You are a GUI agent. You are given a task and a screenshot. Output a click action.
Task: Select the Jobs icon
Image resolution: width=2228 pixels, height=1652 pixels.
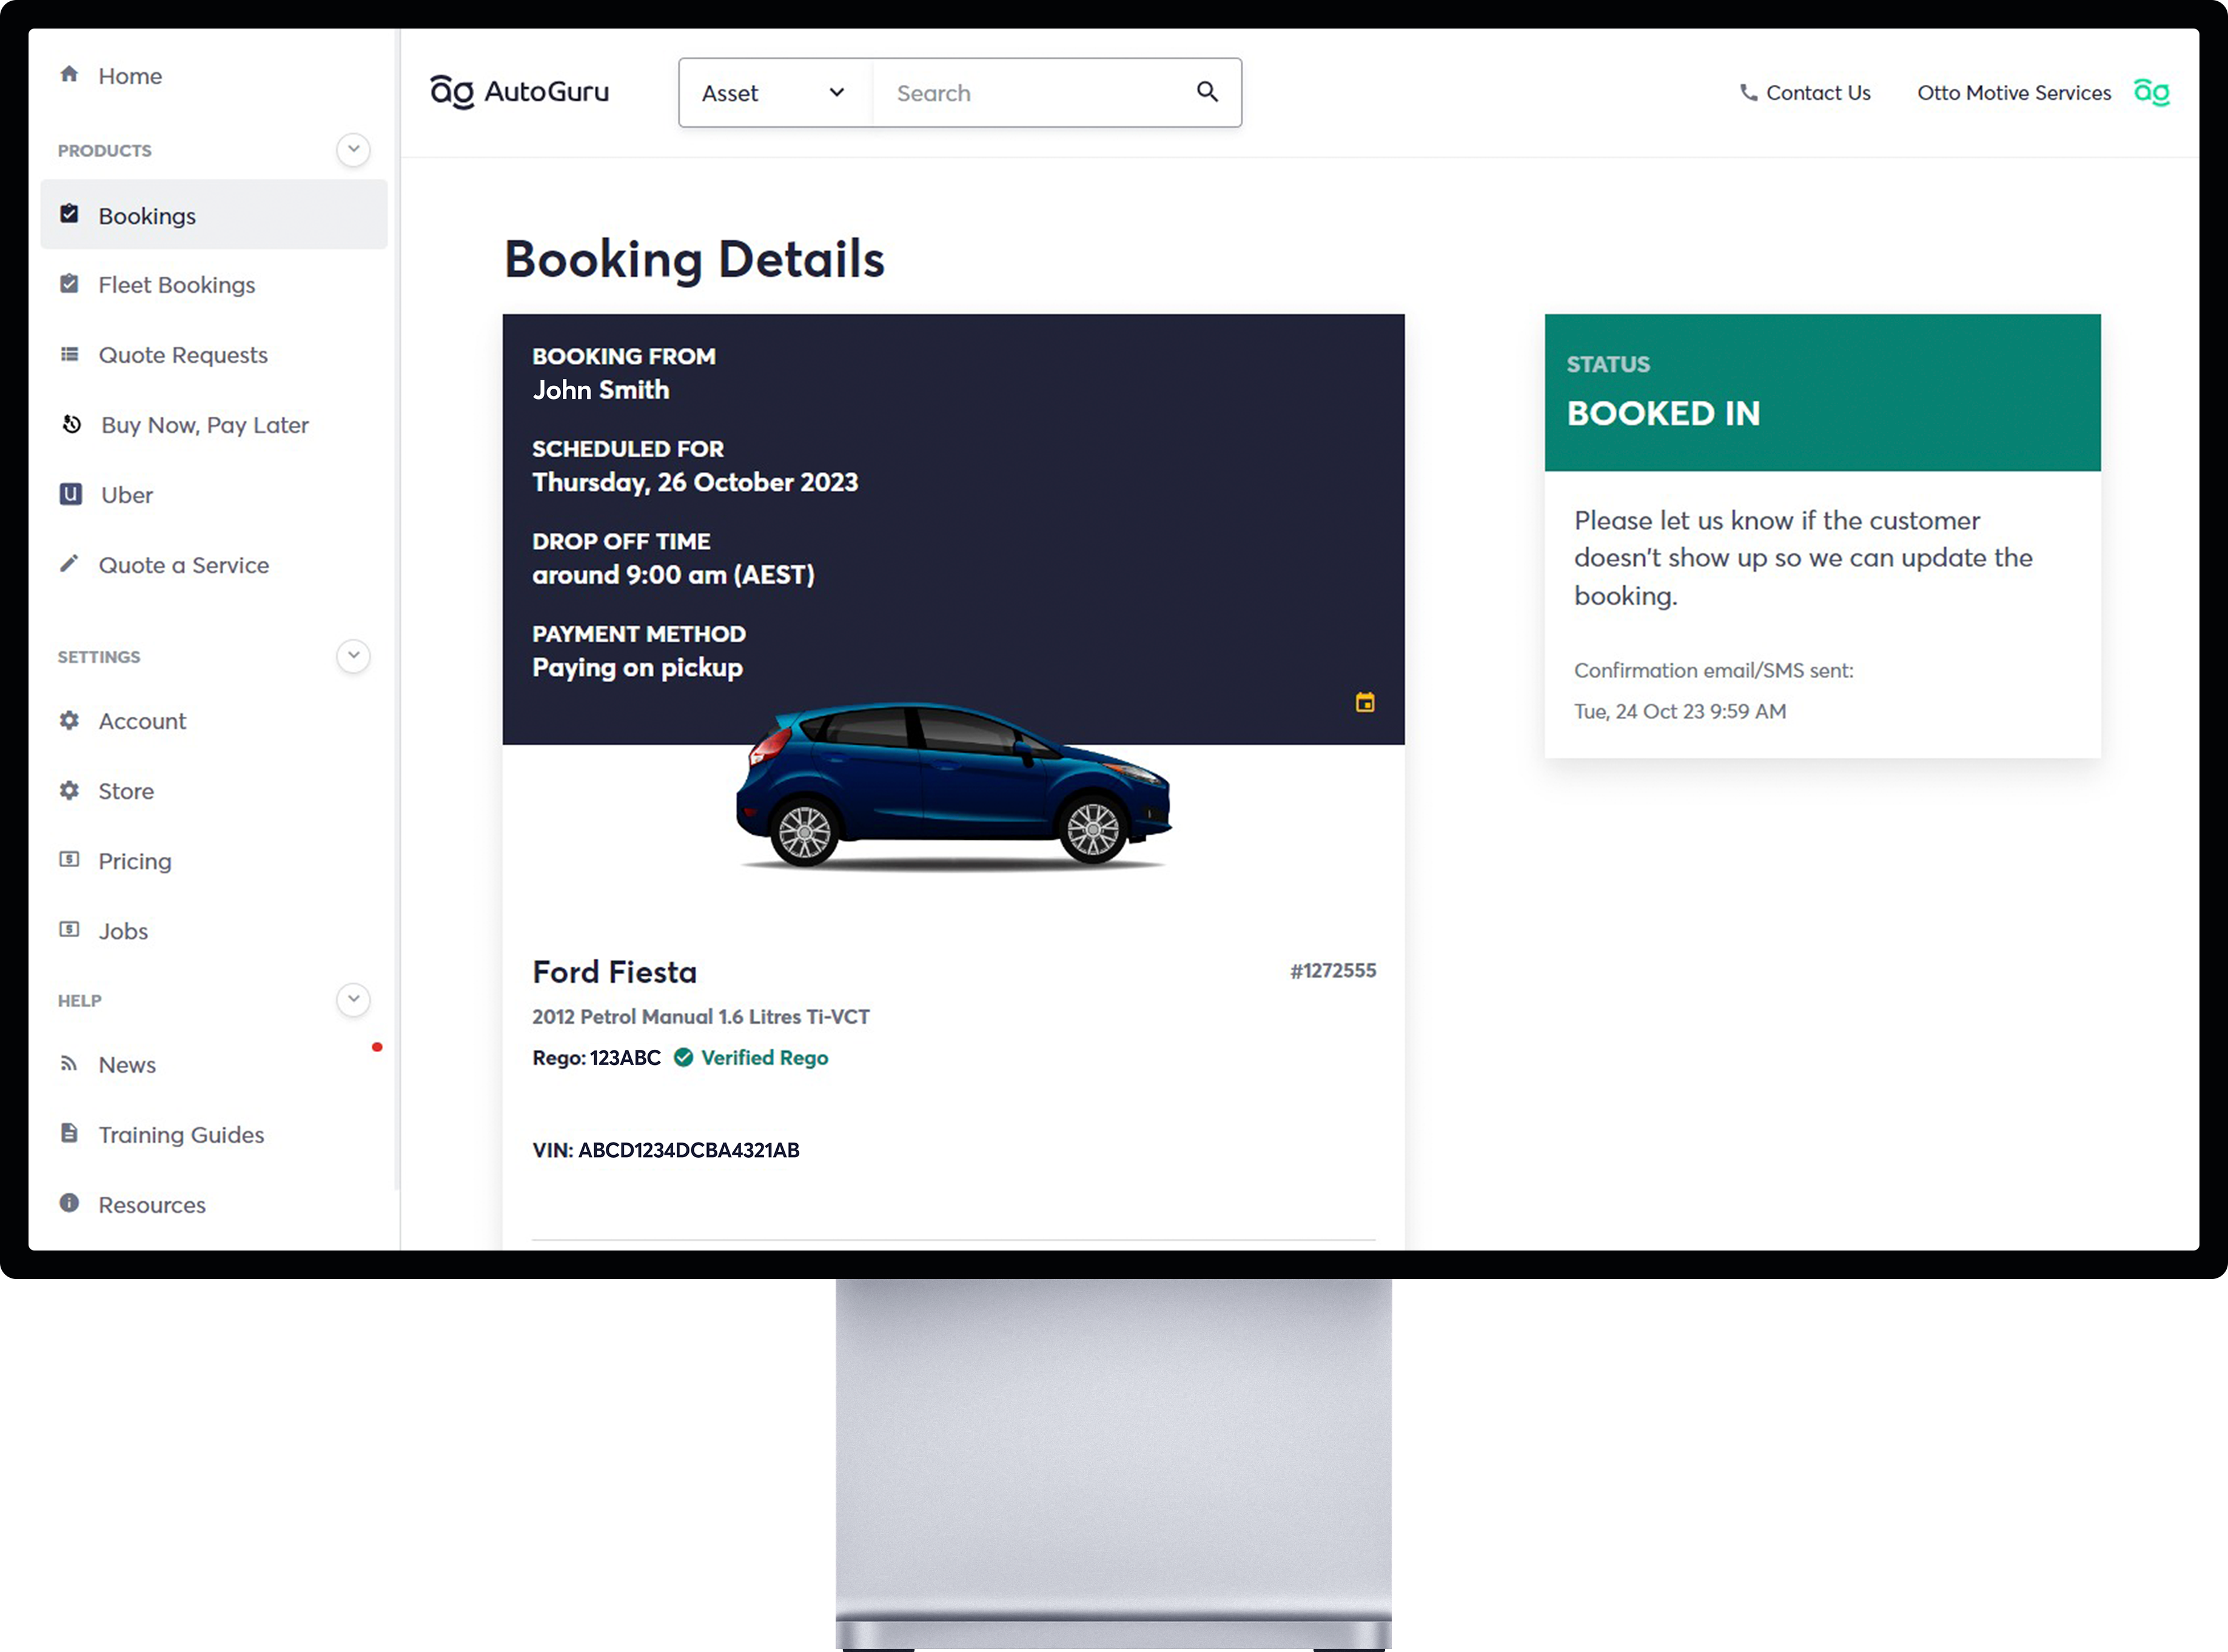click(x=70, y=930)
